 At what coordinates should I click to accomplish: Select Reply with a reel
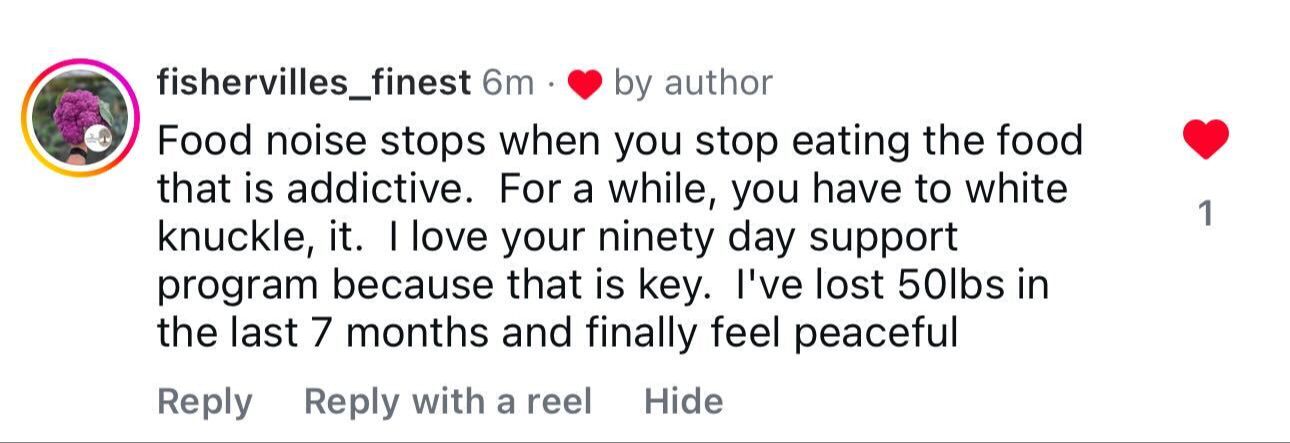click(448, 401)
